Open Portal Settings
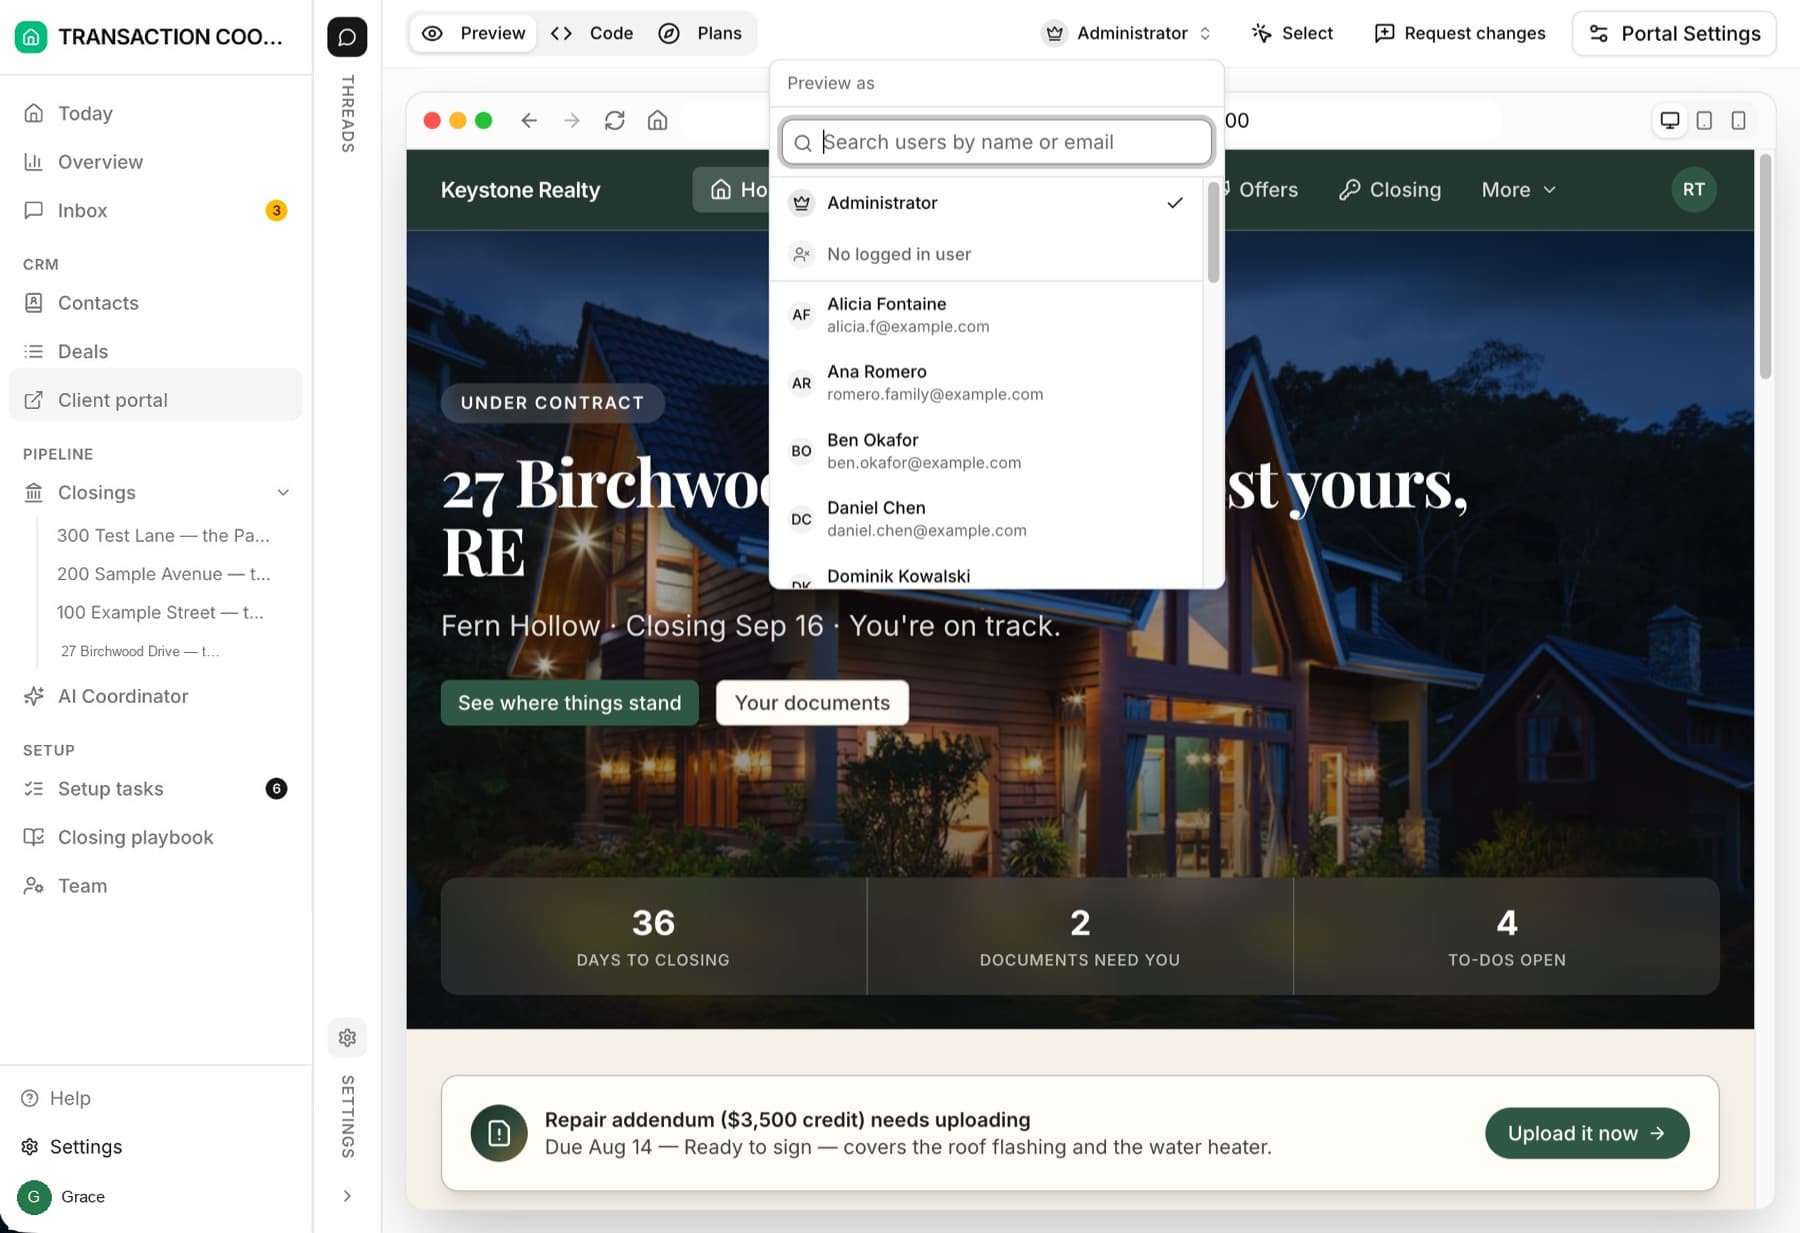This screenshot has width=1800, height=1233. pyautogui.click(x=1674, y=33)
